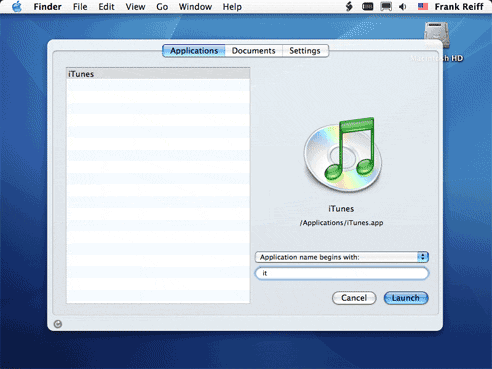Open the View menu
492x369 pixels.
(x=135, y=7)
